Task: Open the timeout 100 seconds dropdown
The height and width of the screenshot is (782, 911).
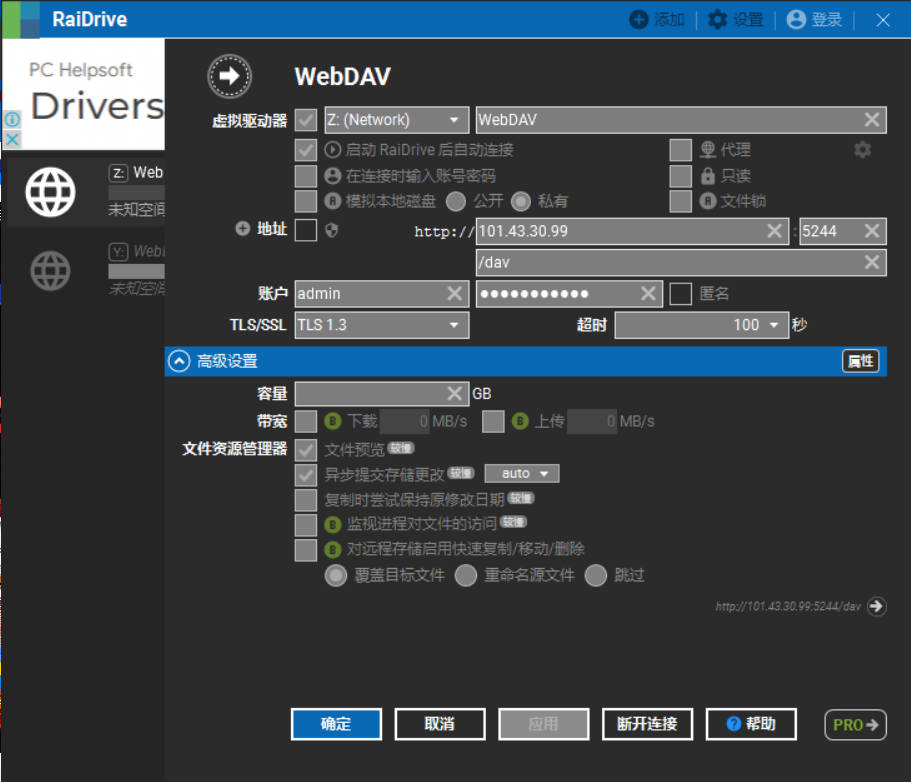Action: (x=702, y=325)
